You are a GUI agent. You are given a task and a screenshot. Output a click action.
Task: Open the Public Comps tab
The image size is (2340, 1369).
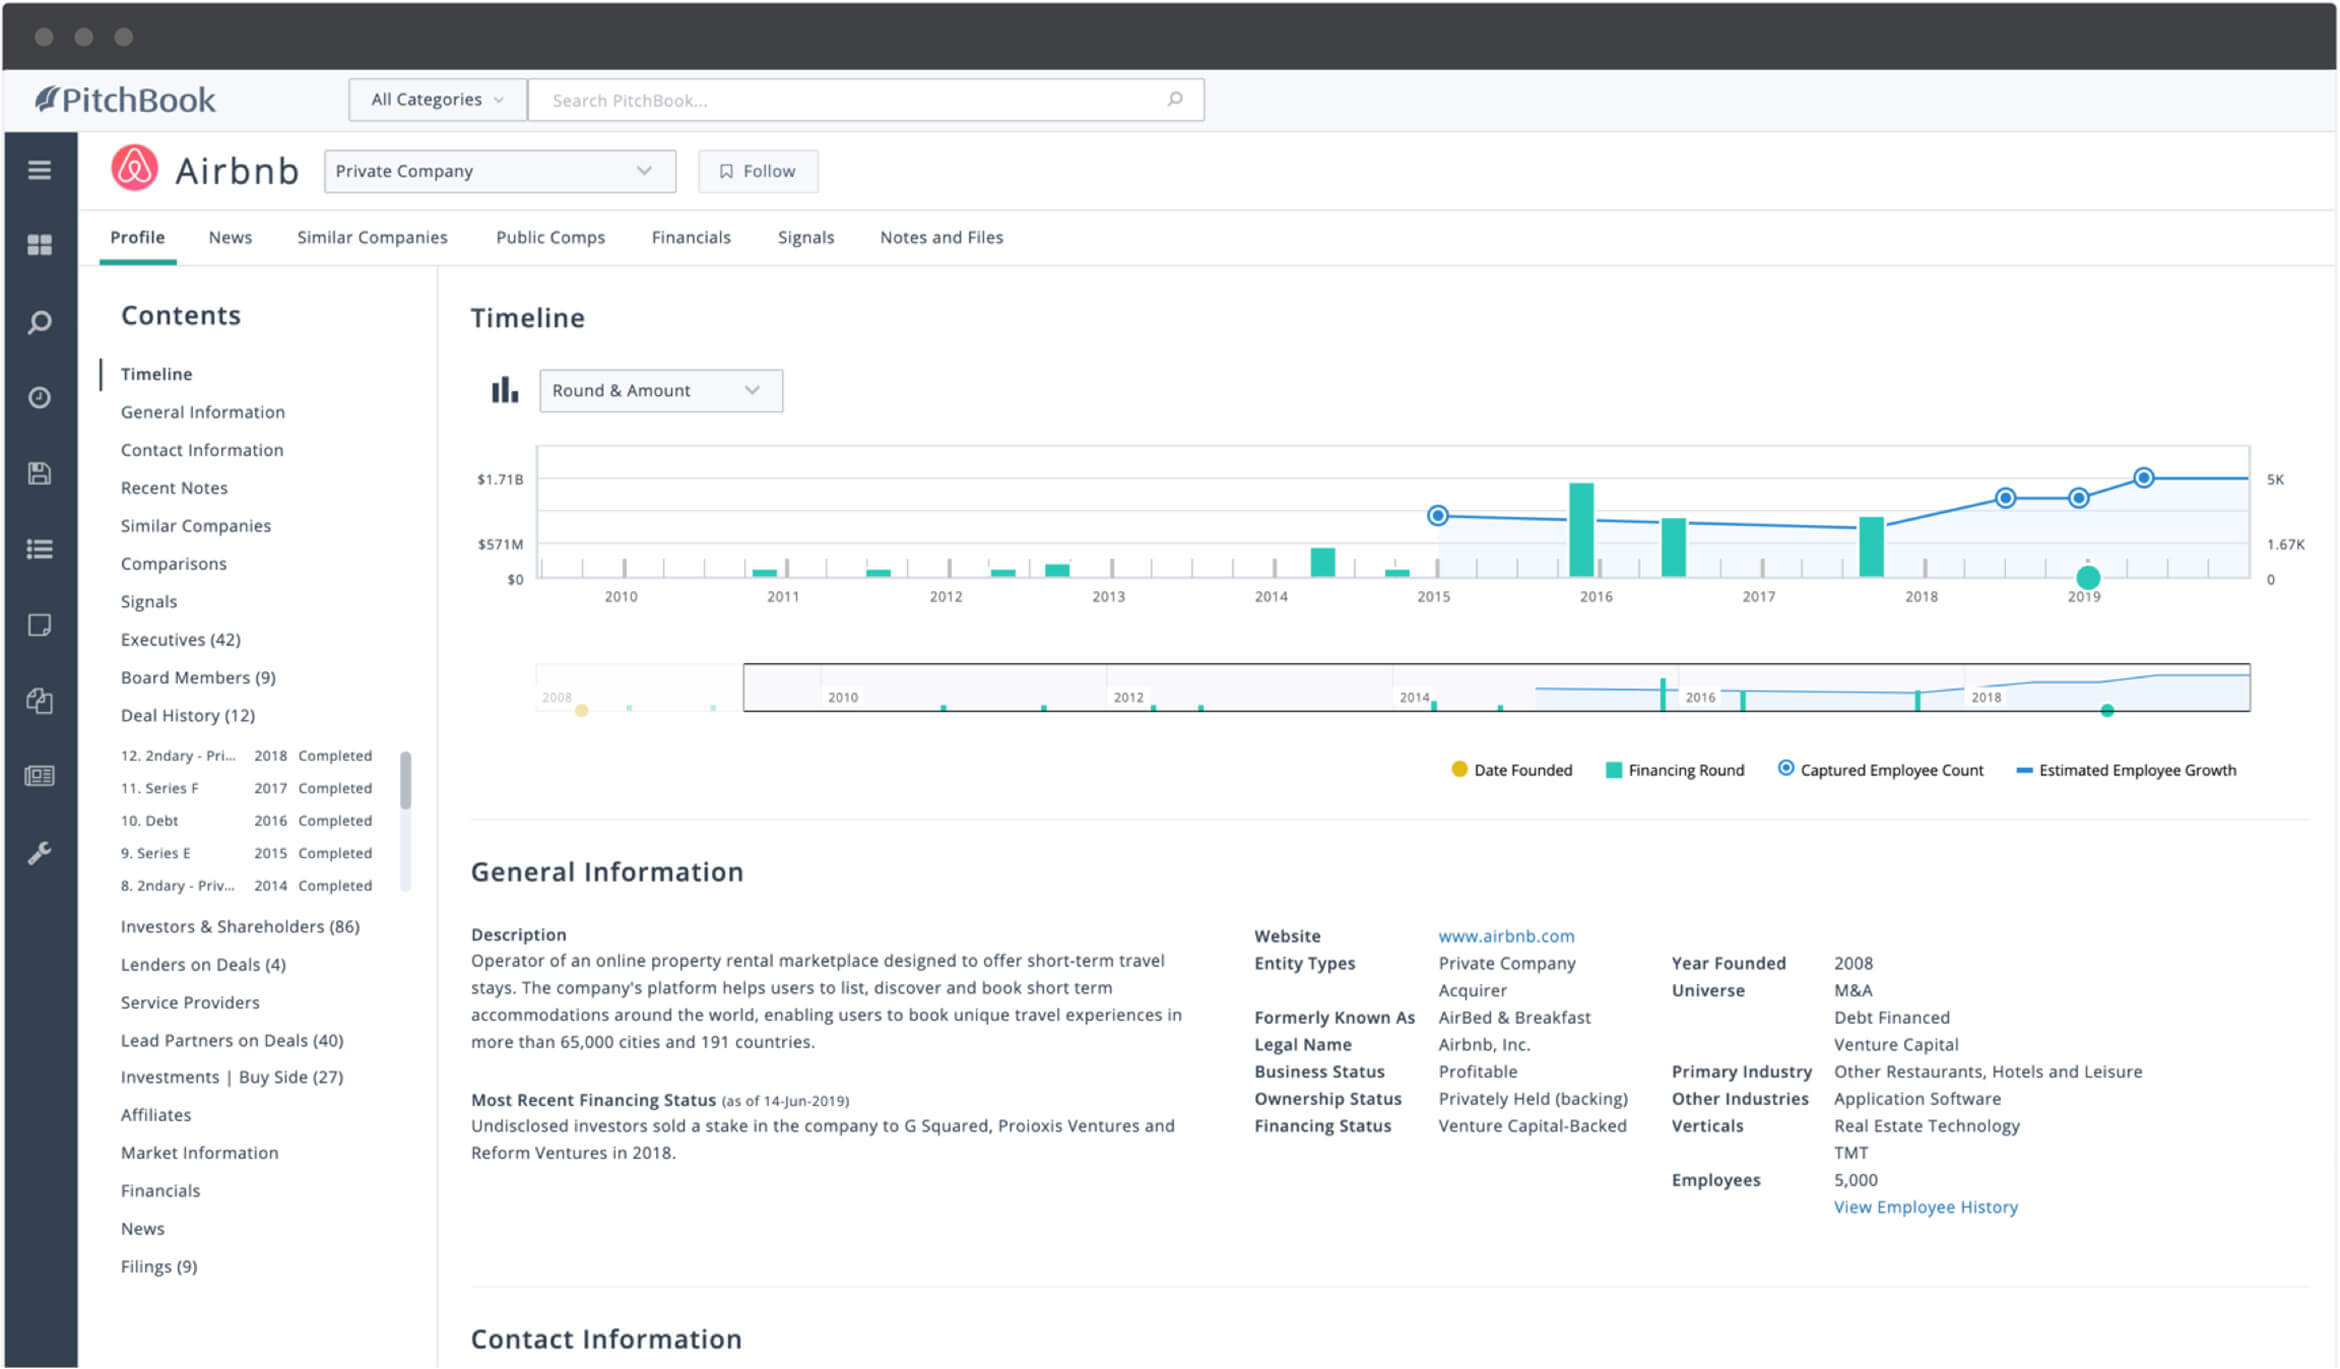pyautogui.click(x=550, y=237)
